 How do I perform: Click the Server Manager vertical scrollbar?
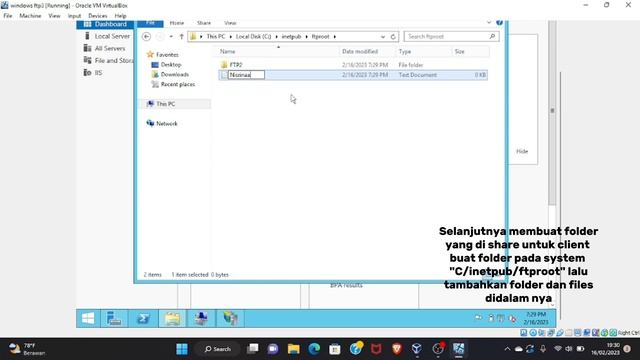click(x=552, y=114)
